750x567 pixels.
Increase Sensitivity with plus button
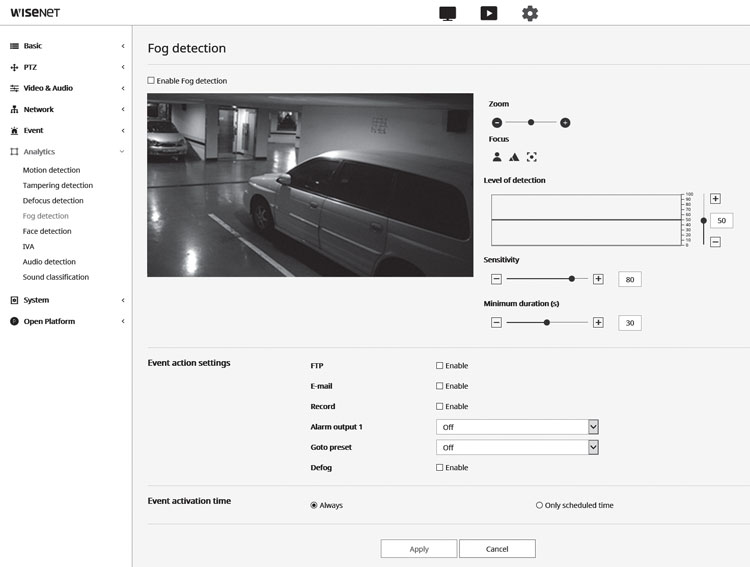click(598, 279)
